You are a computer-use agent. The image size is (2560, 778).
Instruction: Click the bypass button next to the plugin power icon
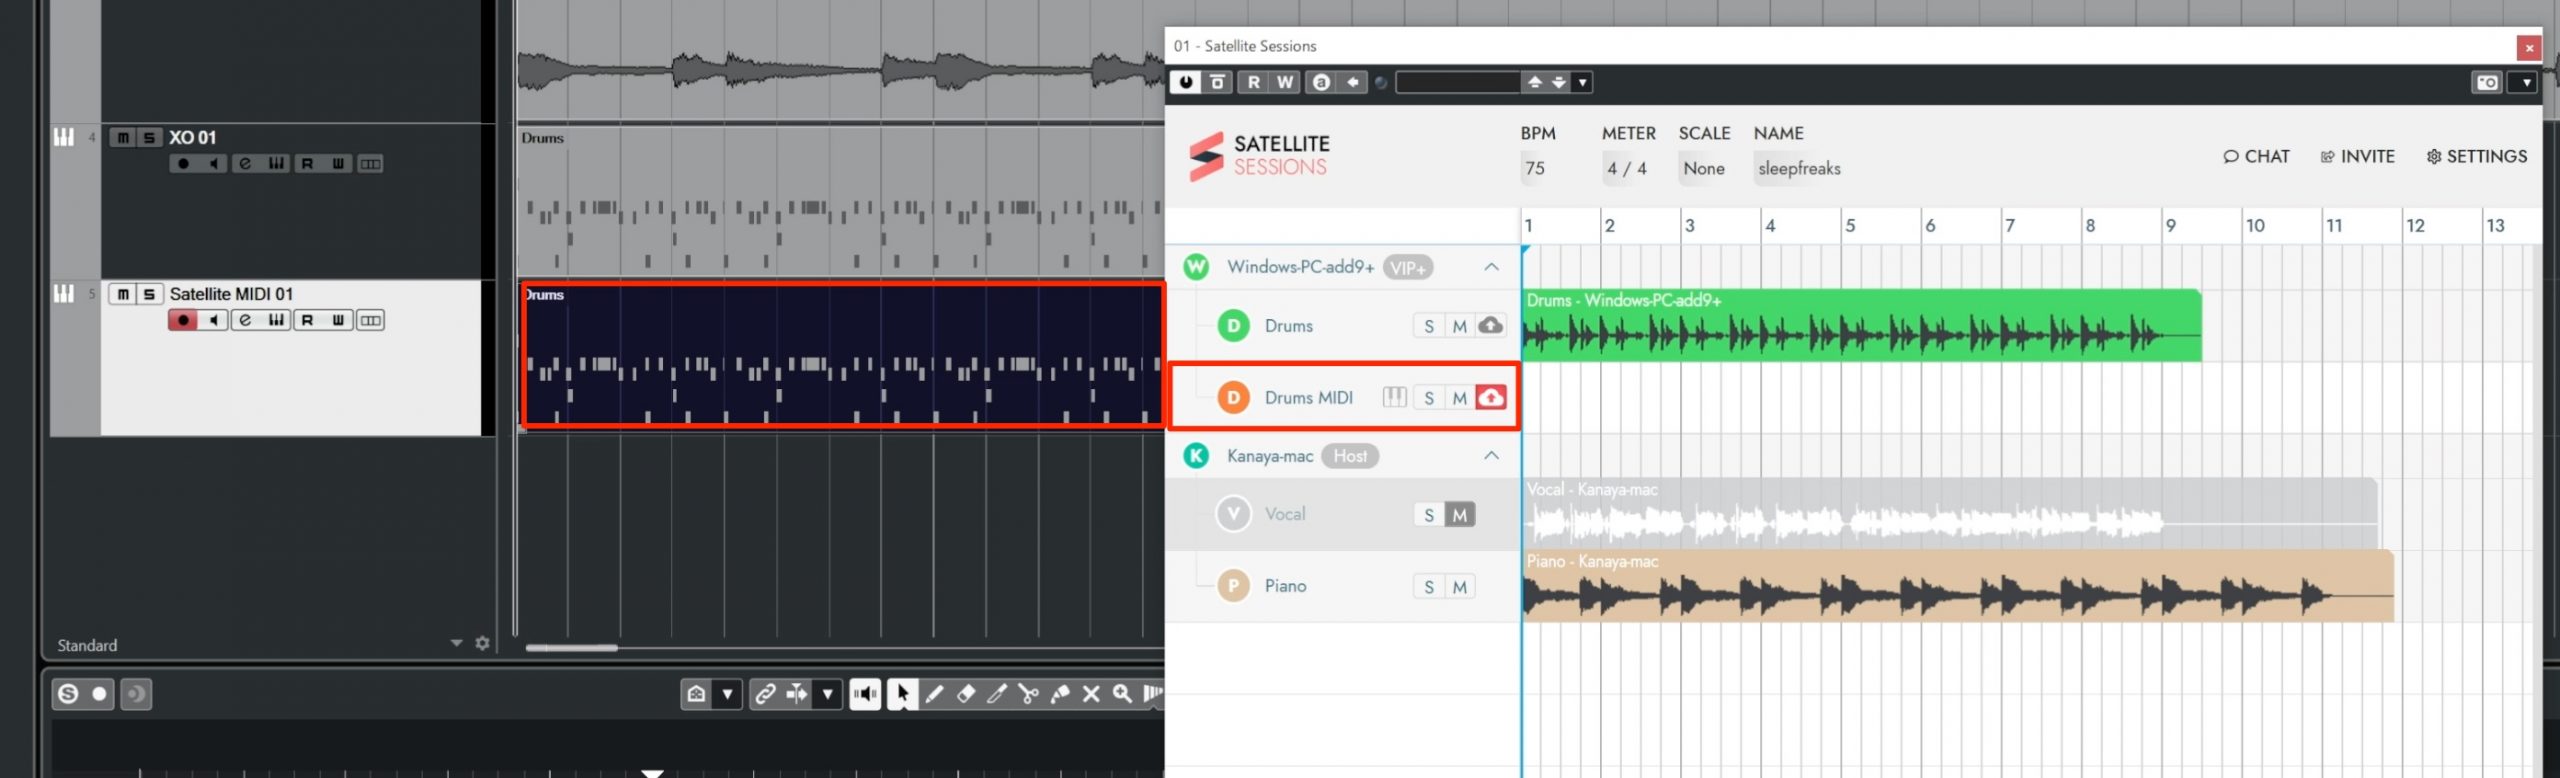pyautogui.click(x=1217, y=82)
